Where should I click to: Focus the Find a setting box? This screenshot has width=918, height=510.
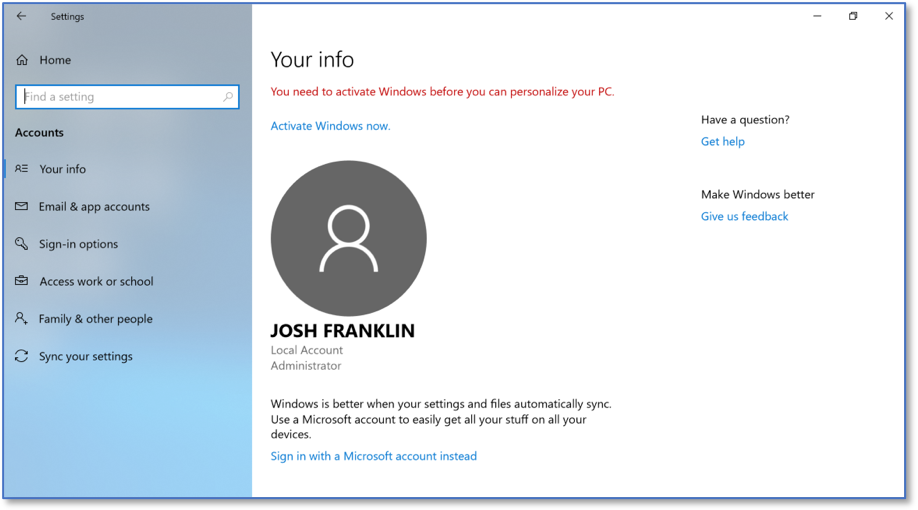coord(127,97)
